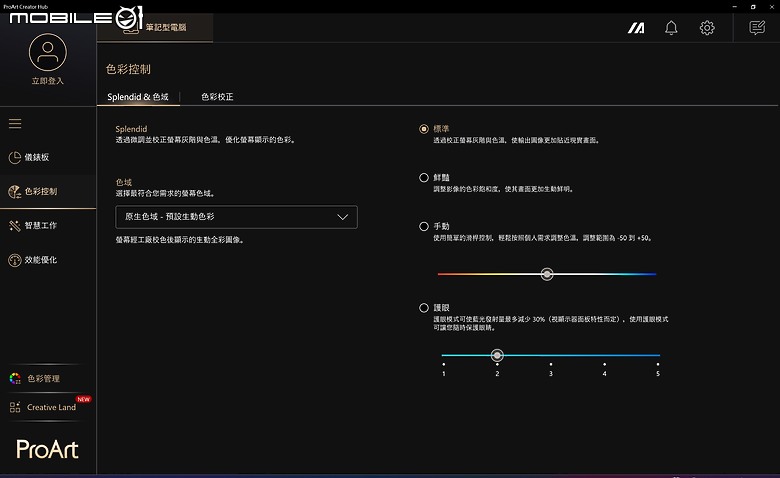Viewport: 780px width, 478px height.
Task: Open settings gear icon
Action: click(x=707, y=28)
